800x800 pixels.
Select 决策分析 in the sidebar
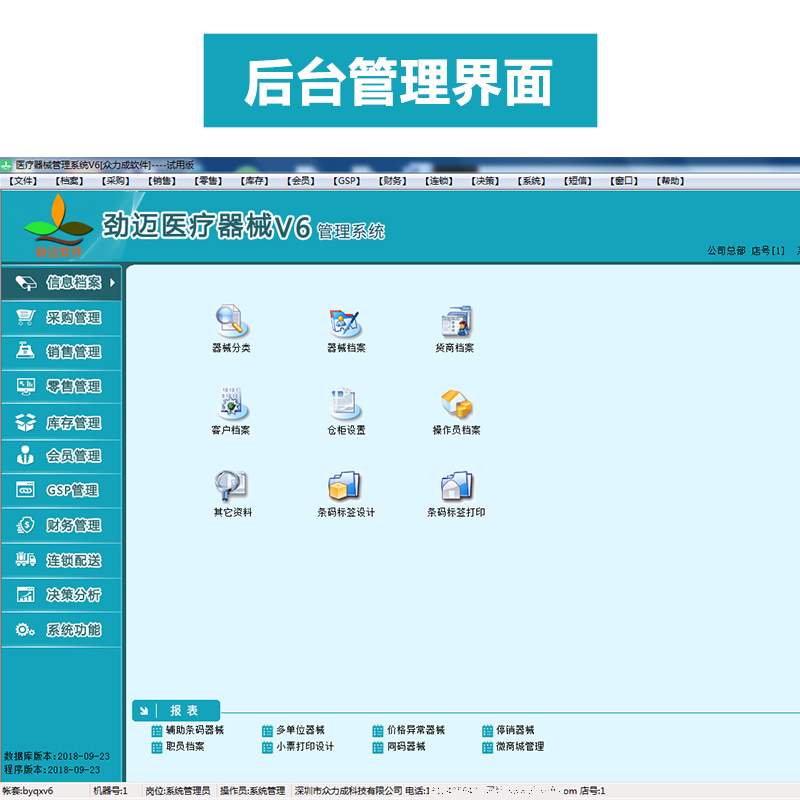click(x=61, y=595)
